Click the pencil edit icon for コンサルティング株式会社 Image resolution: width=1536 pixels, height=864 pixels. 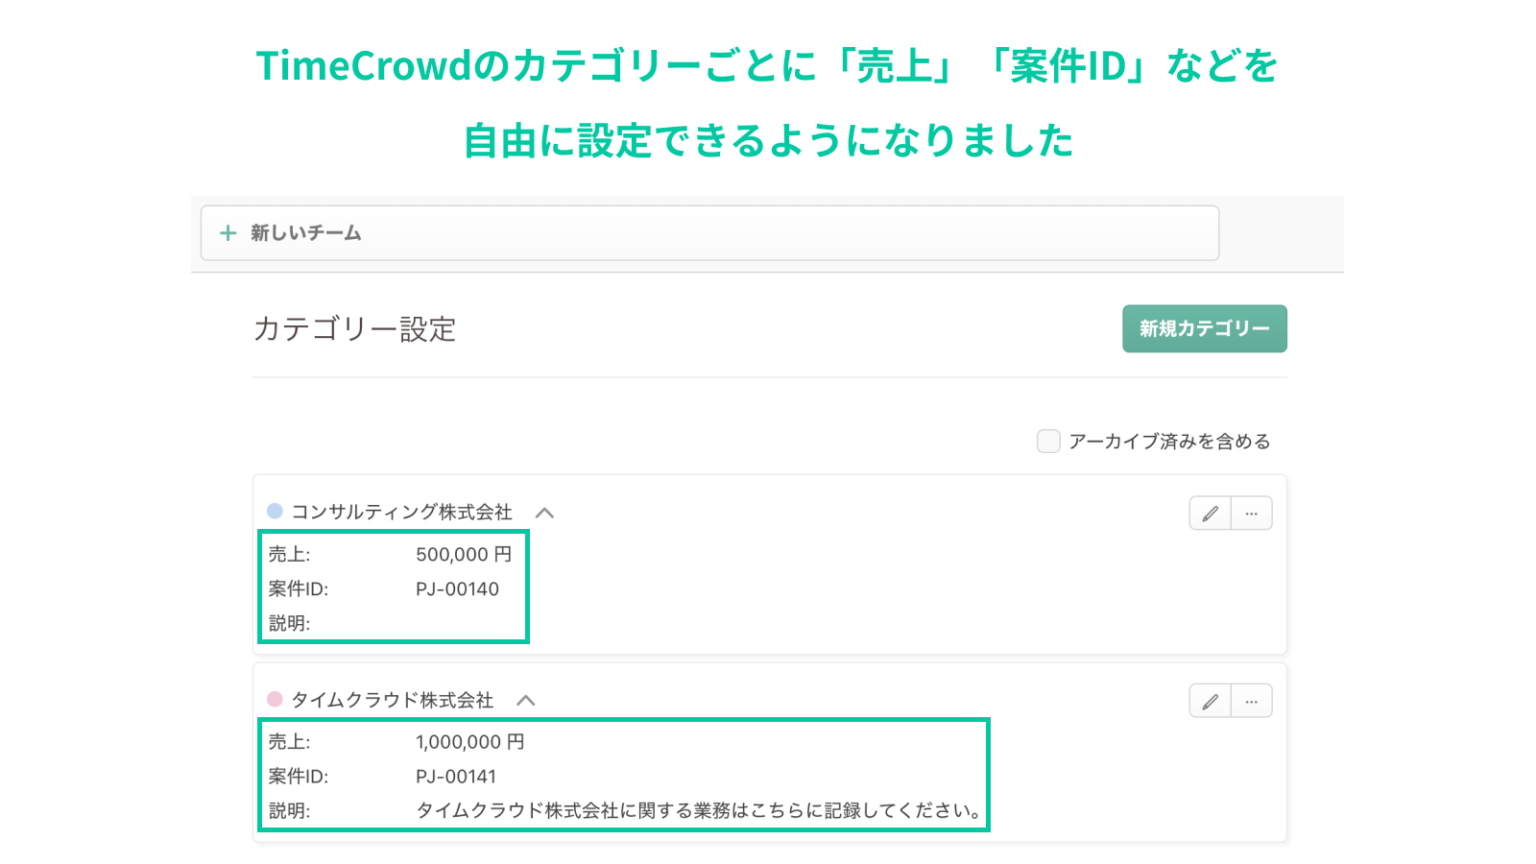pos(1211,513)
